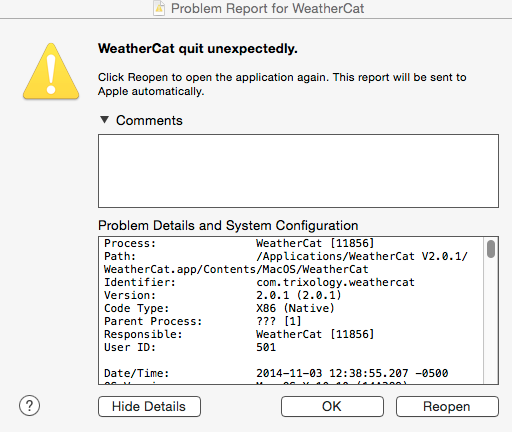Screen dimensions: 512x432
Task: Click the document icon in title bar
Action: (x=159, y=8)
